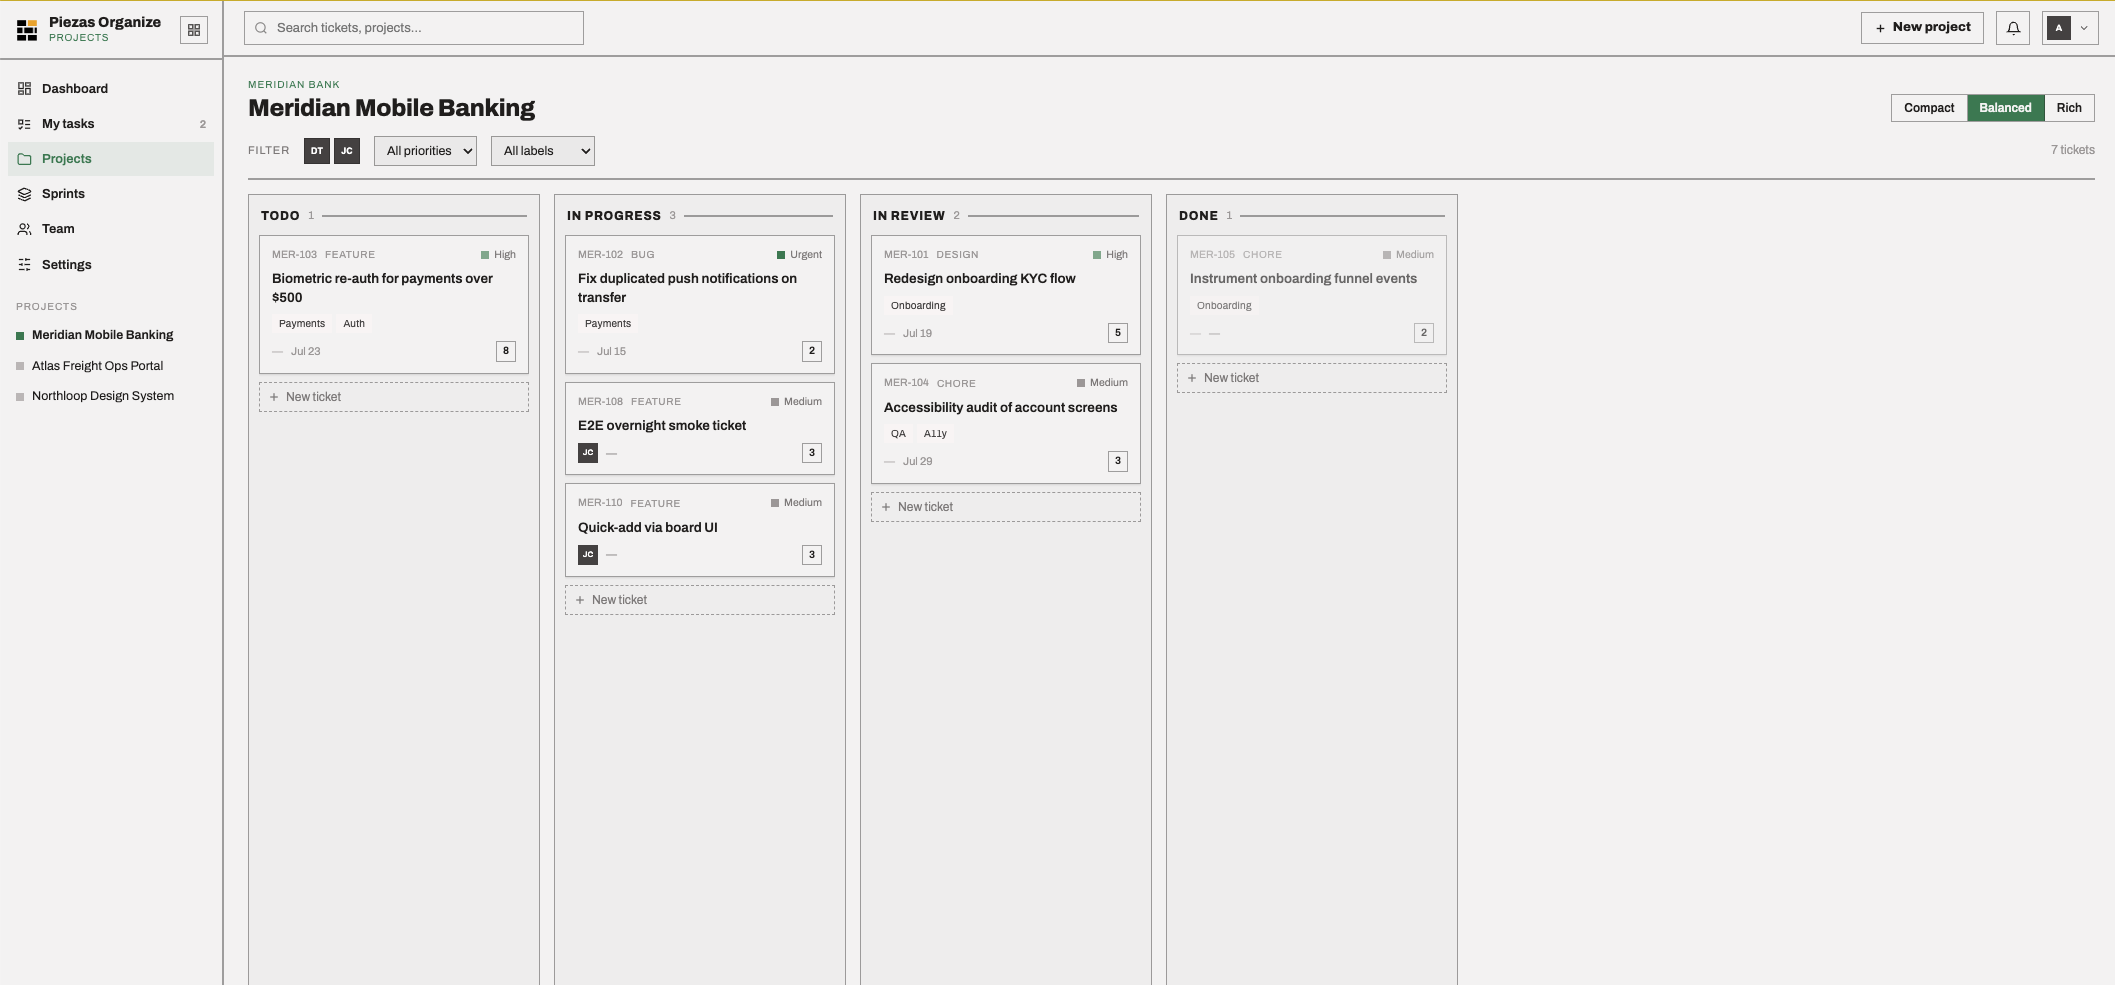Switch to Compact card density
This screenshot has height=985, width=2115.
pos(1929,108)
